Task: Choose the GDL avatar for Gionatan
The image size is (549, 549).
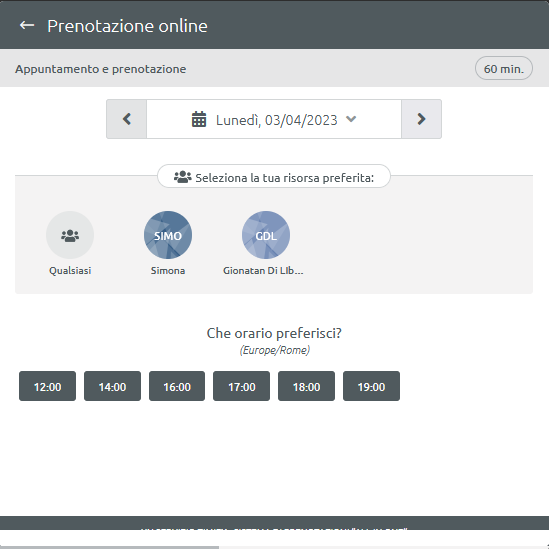Action: (x=266, y=235)
